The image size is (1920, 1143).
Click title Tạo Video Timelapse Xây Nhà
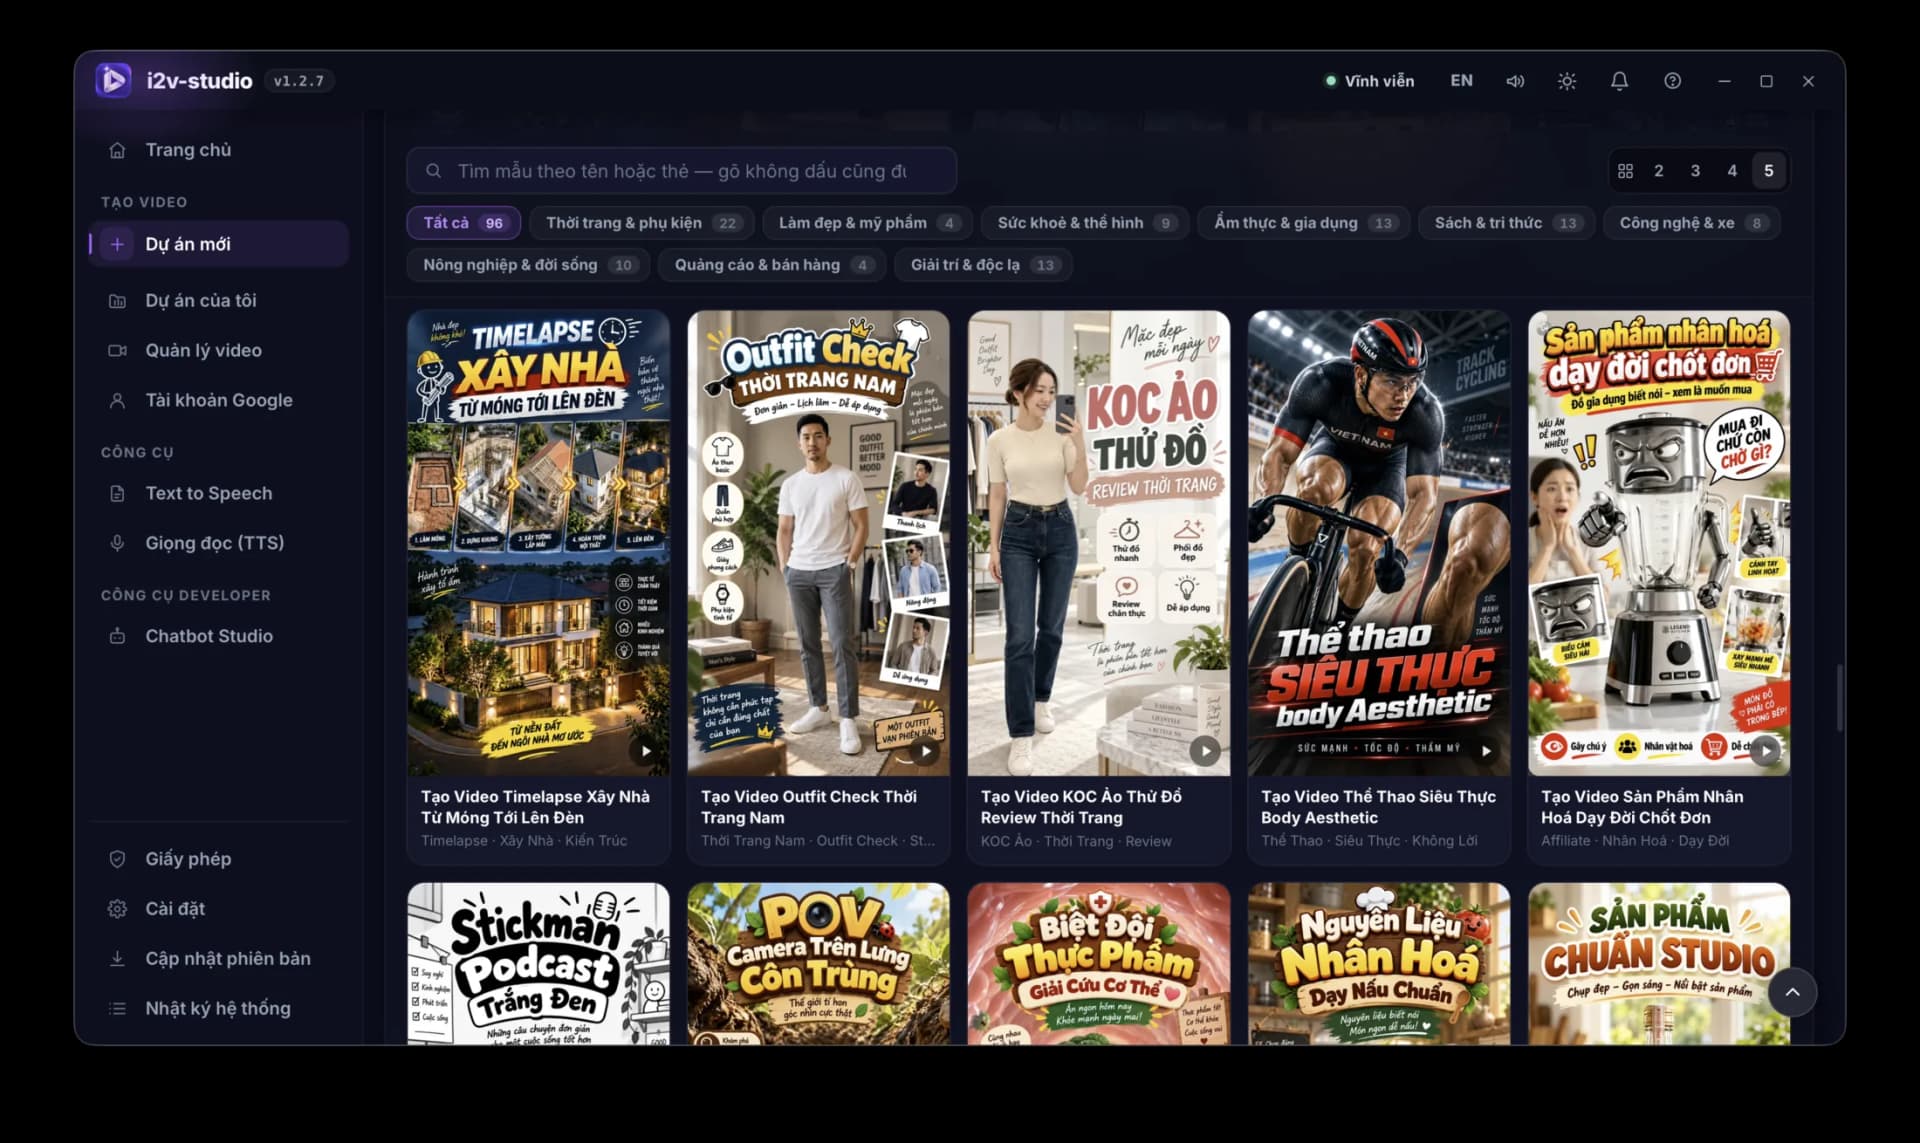coord(535,807)
